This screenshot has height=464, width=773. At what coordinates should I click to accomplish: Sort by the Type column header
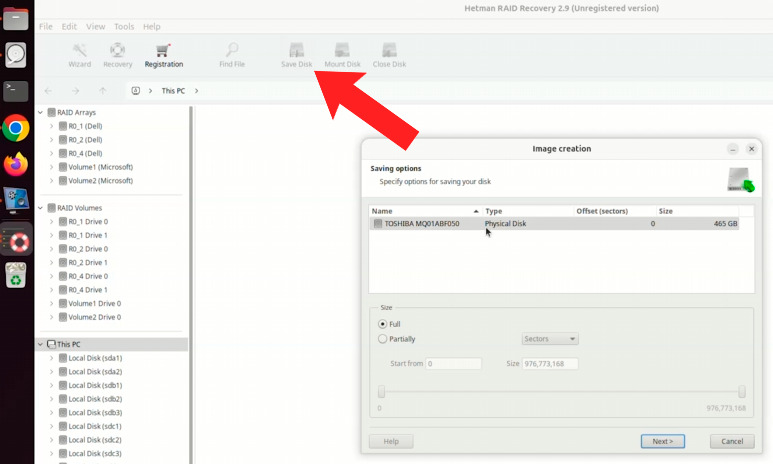click(x=528, y=211)
